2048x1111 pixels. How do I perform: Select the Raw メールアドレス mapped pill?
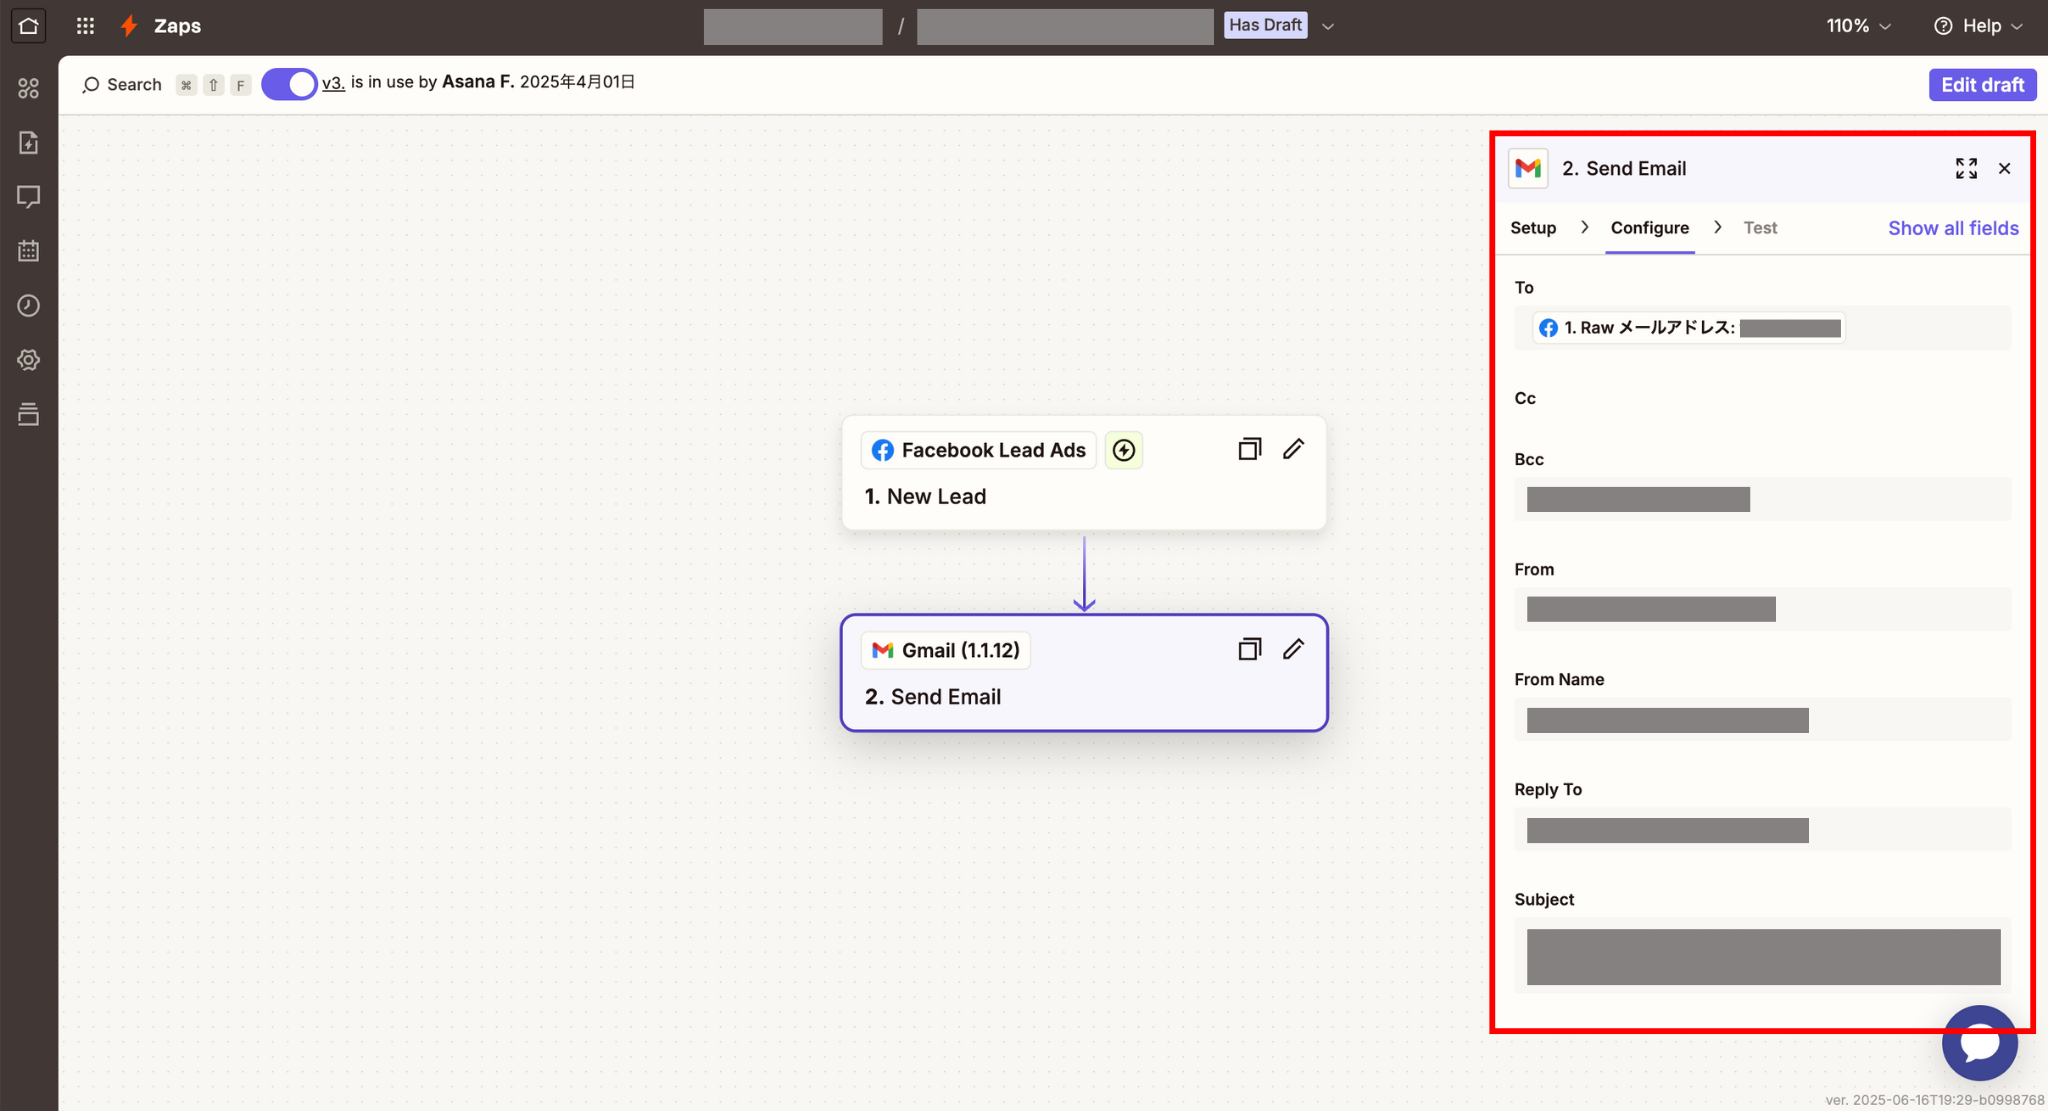[x=1689, y=328]
